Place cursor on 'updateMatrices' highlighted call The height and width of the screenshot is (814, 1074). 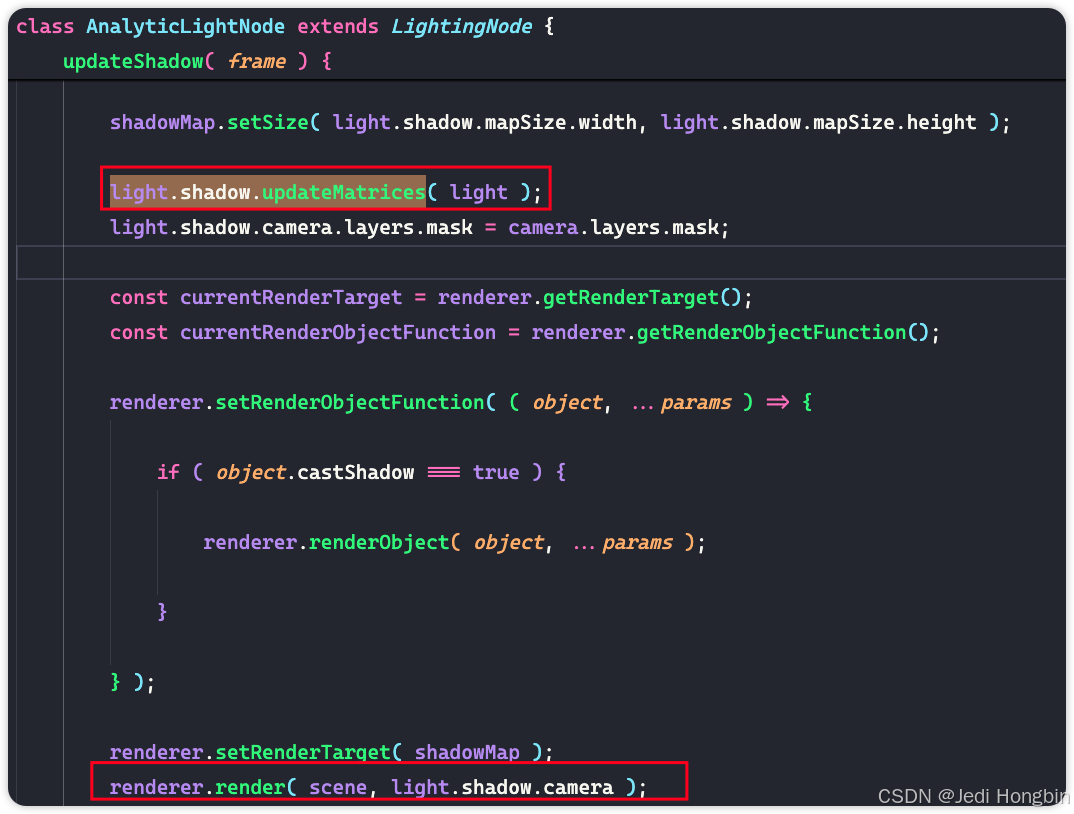click(344, 193)
